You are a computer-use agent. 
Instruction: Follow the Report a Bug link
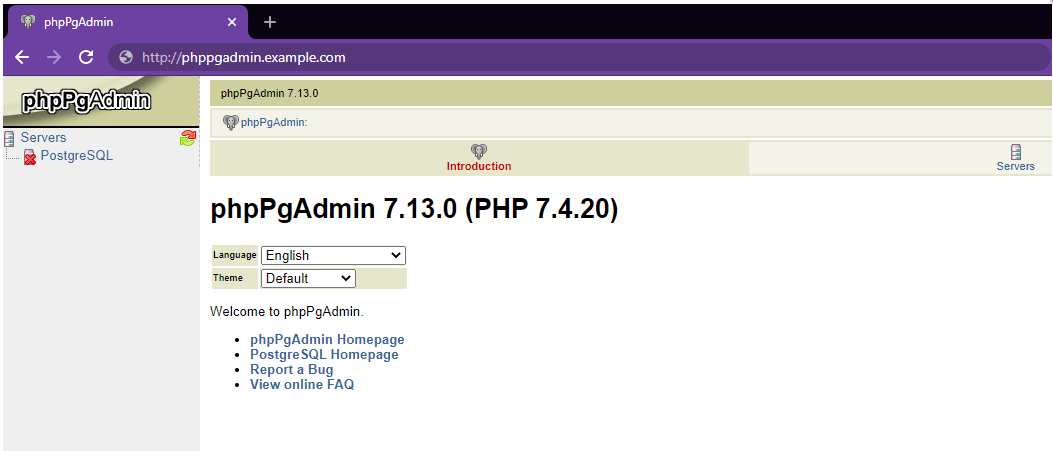tap(292, 370)
